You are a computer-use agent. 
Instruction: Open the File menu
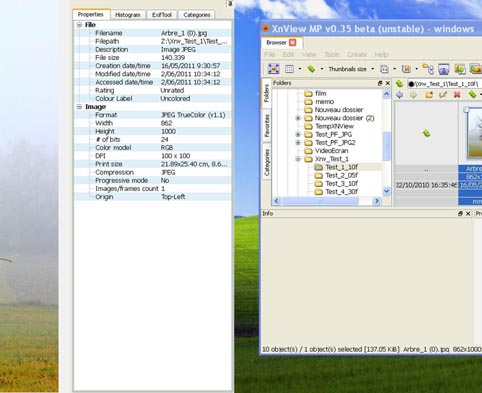pos(269,54)
